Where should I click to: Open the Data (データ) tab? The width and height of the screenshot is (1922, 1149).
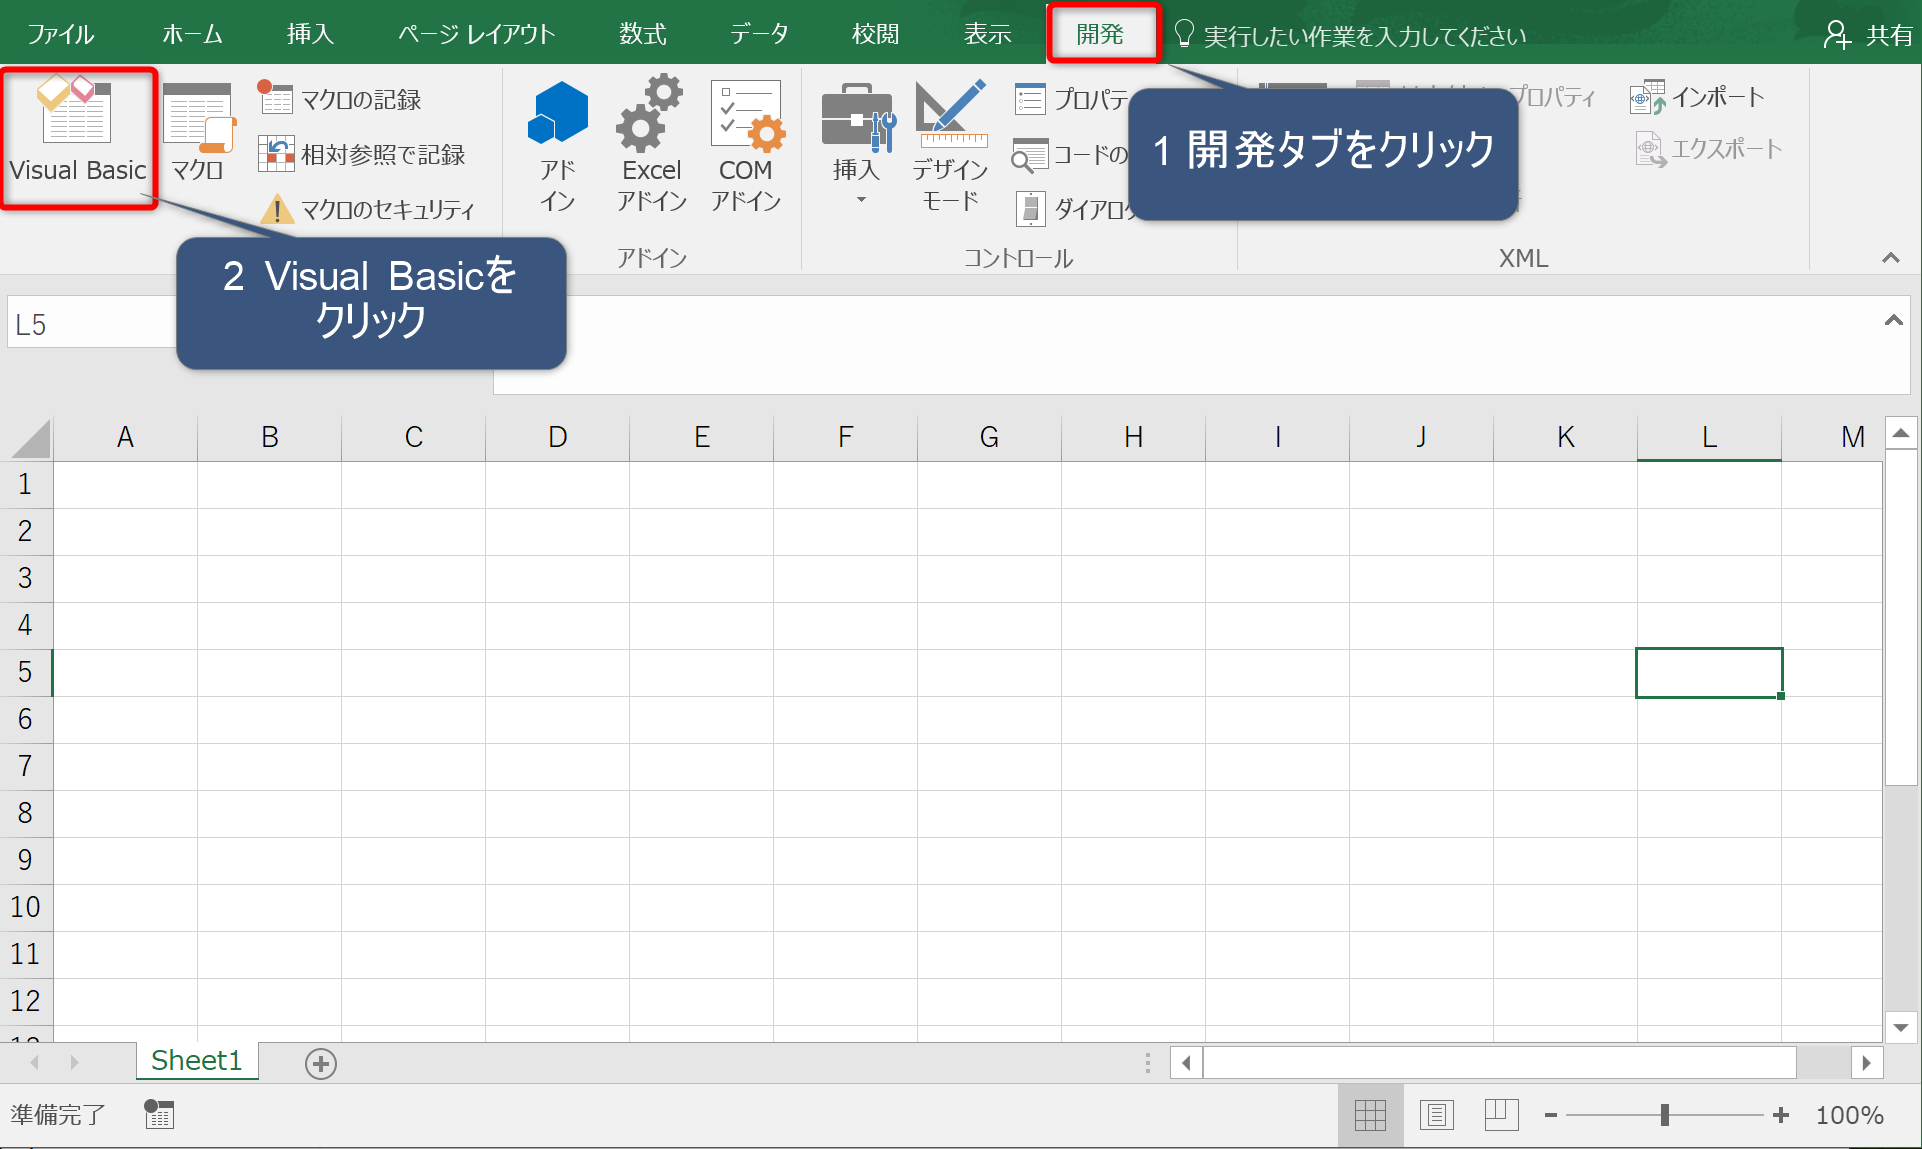point(759,34)
